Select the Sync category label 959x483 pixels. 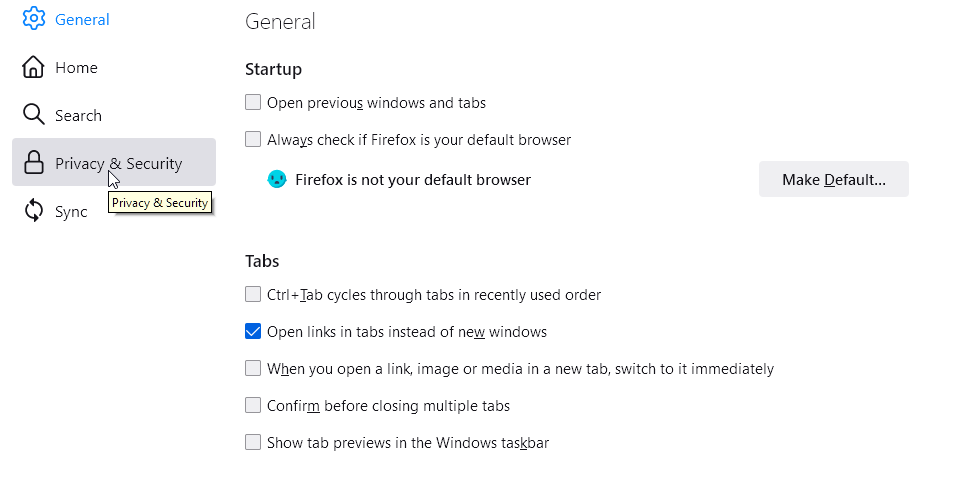pos(71,212)
